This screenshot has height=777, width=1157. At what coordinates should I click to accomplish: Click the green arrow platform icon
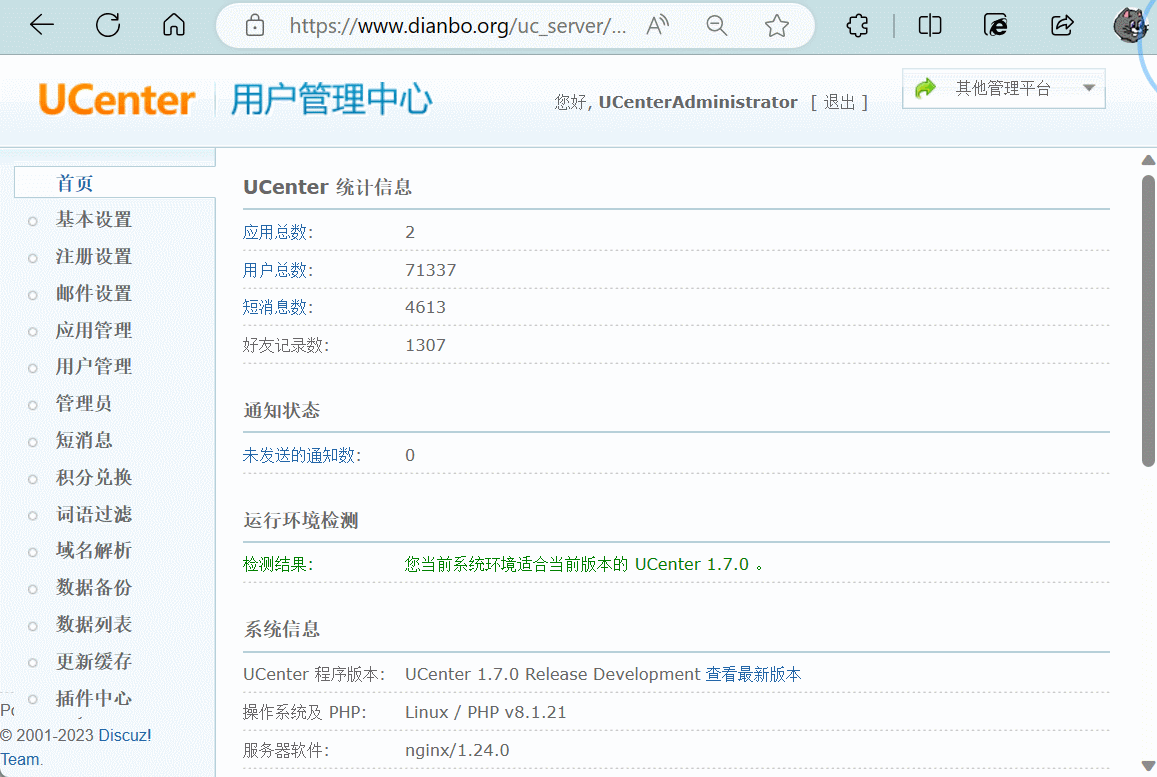pyautogui.click(x=925, y=89)
